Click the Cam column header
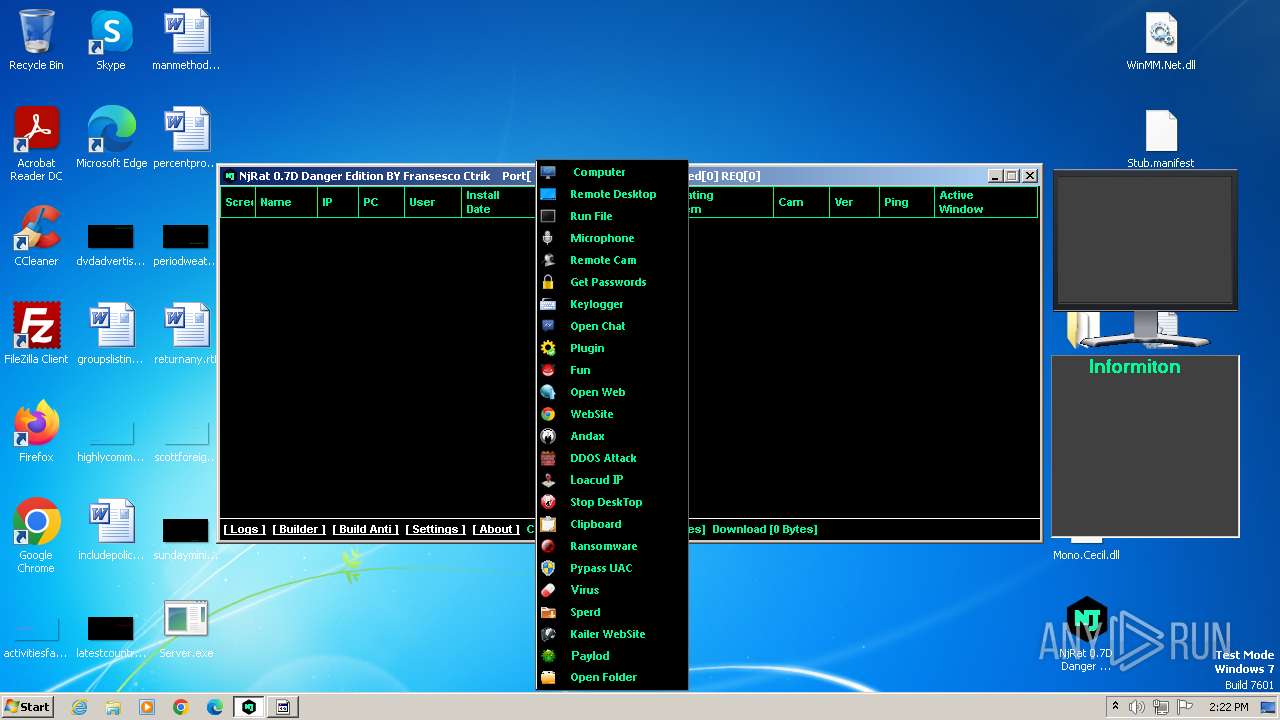 coord(803,202)
